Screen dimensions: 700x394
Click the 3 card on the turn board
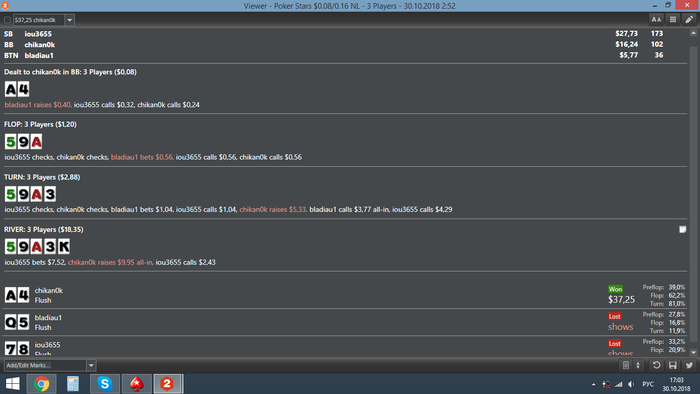(x=50, y=194)
